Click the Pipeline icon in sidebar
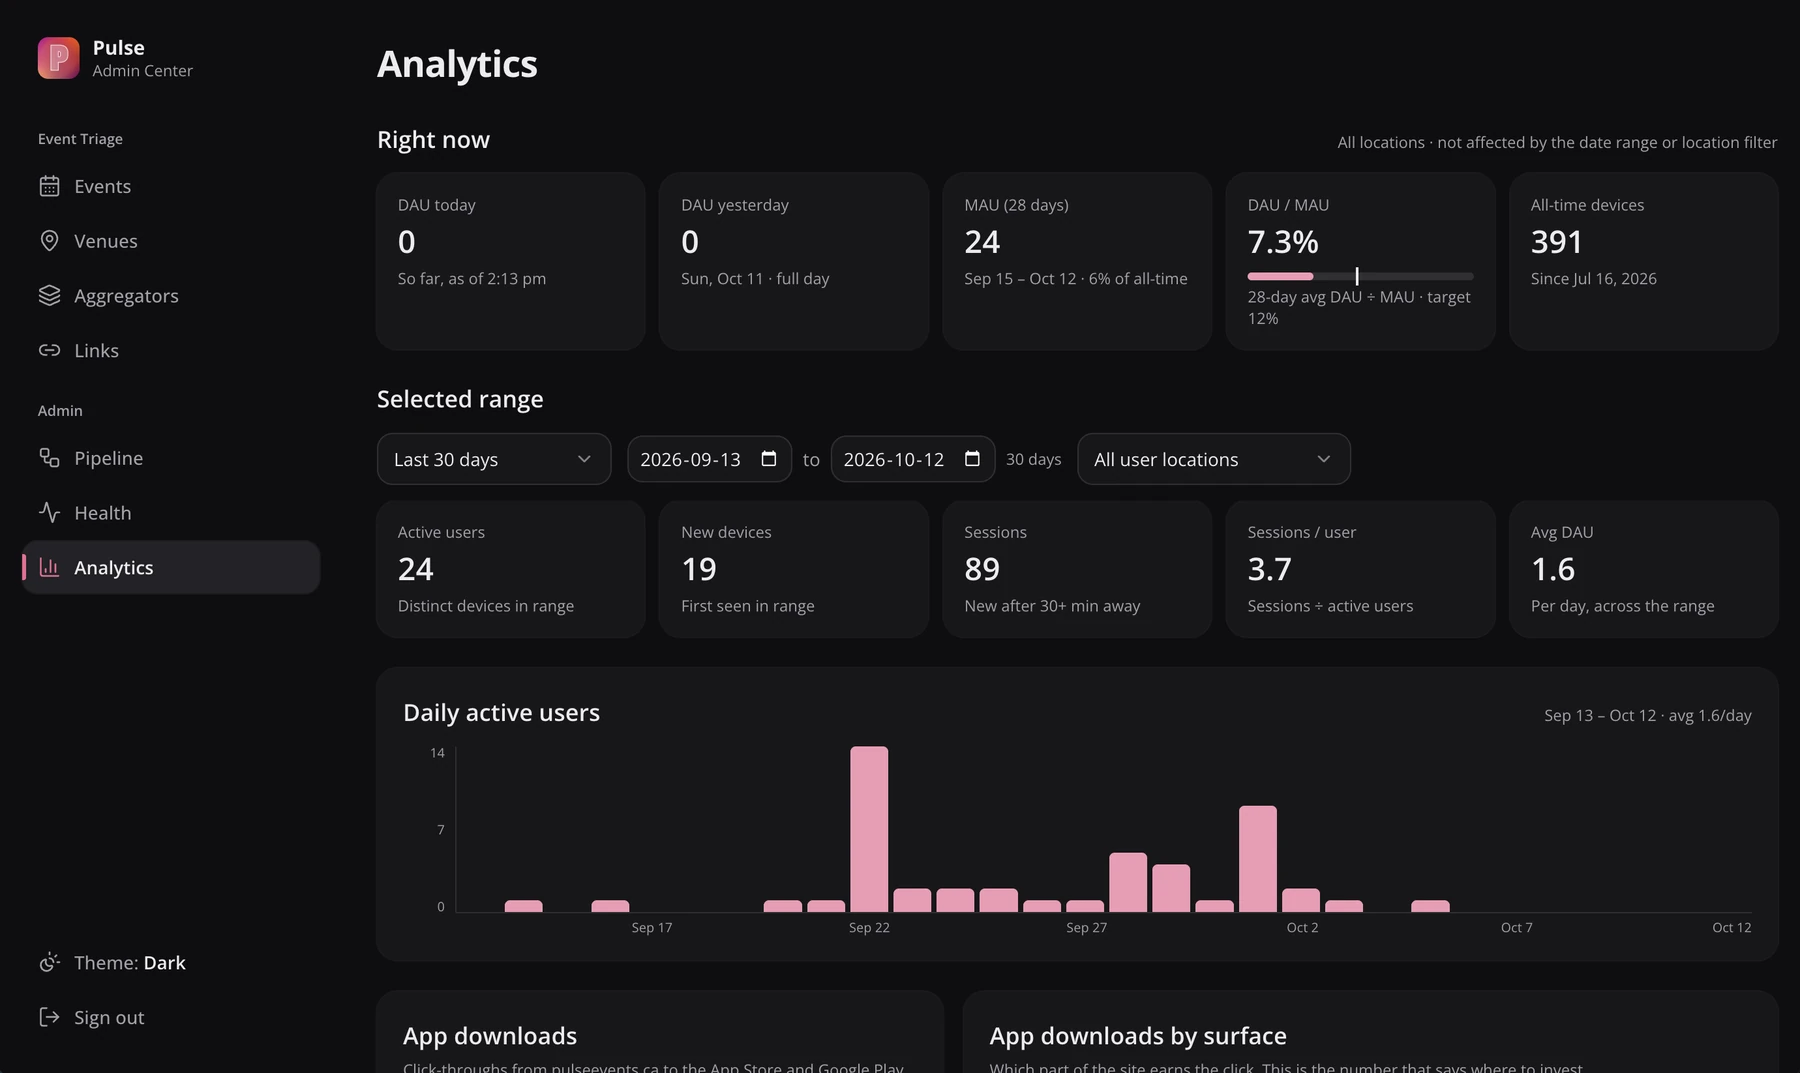The image size is (1800, 1073). coord(49,458)
